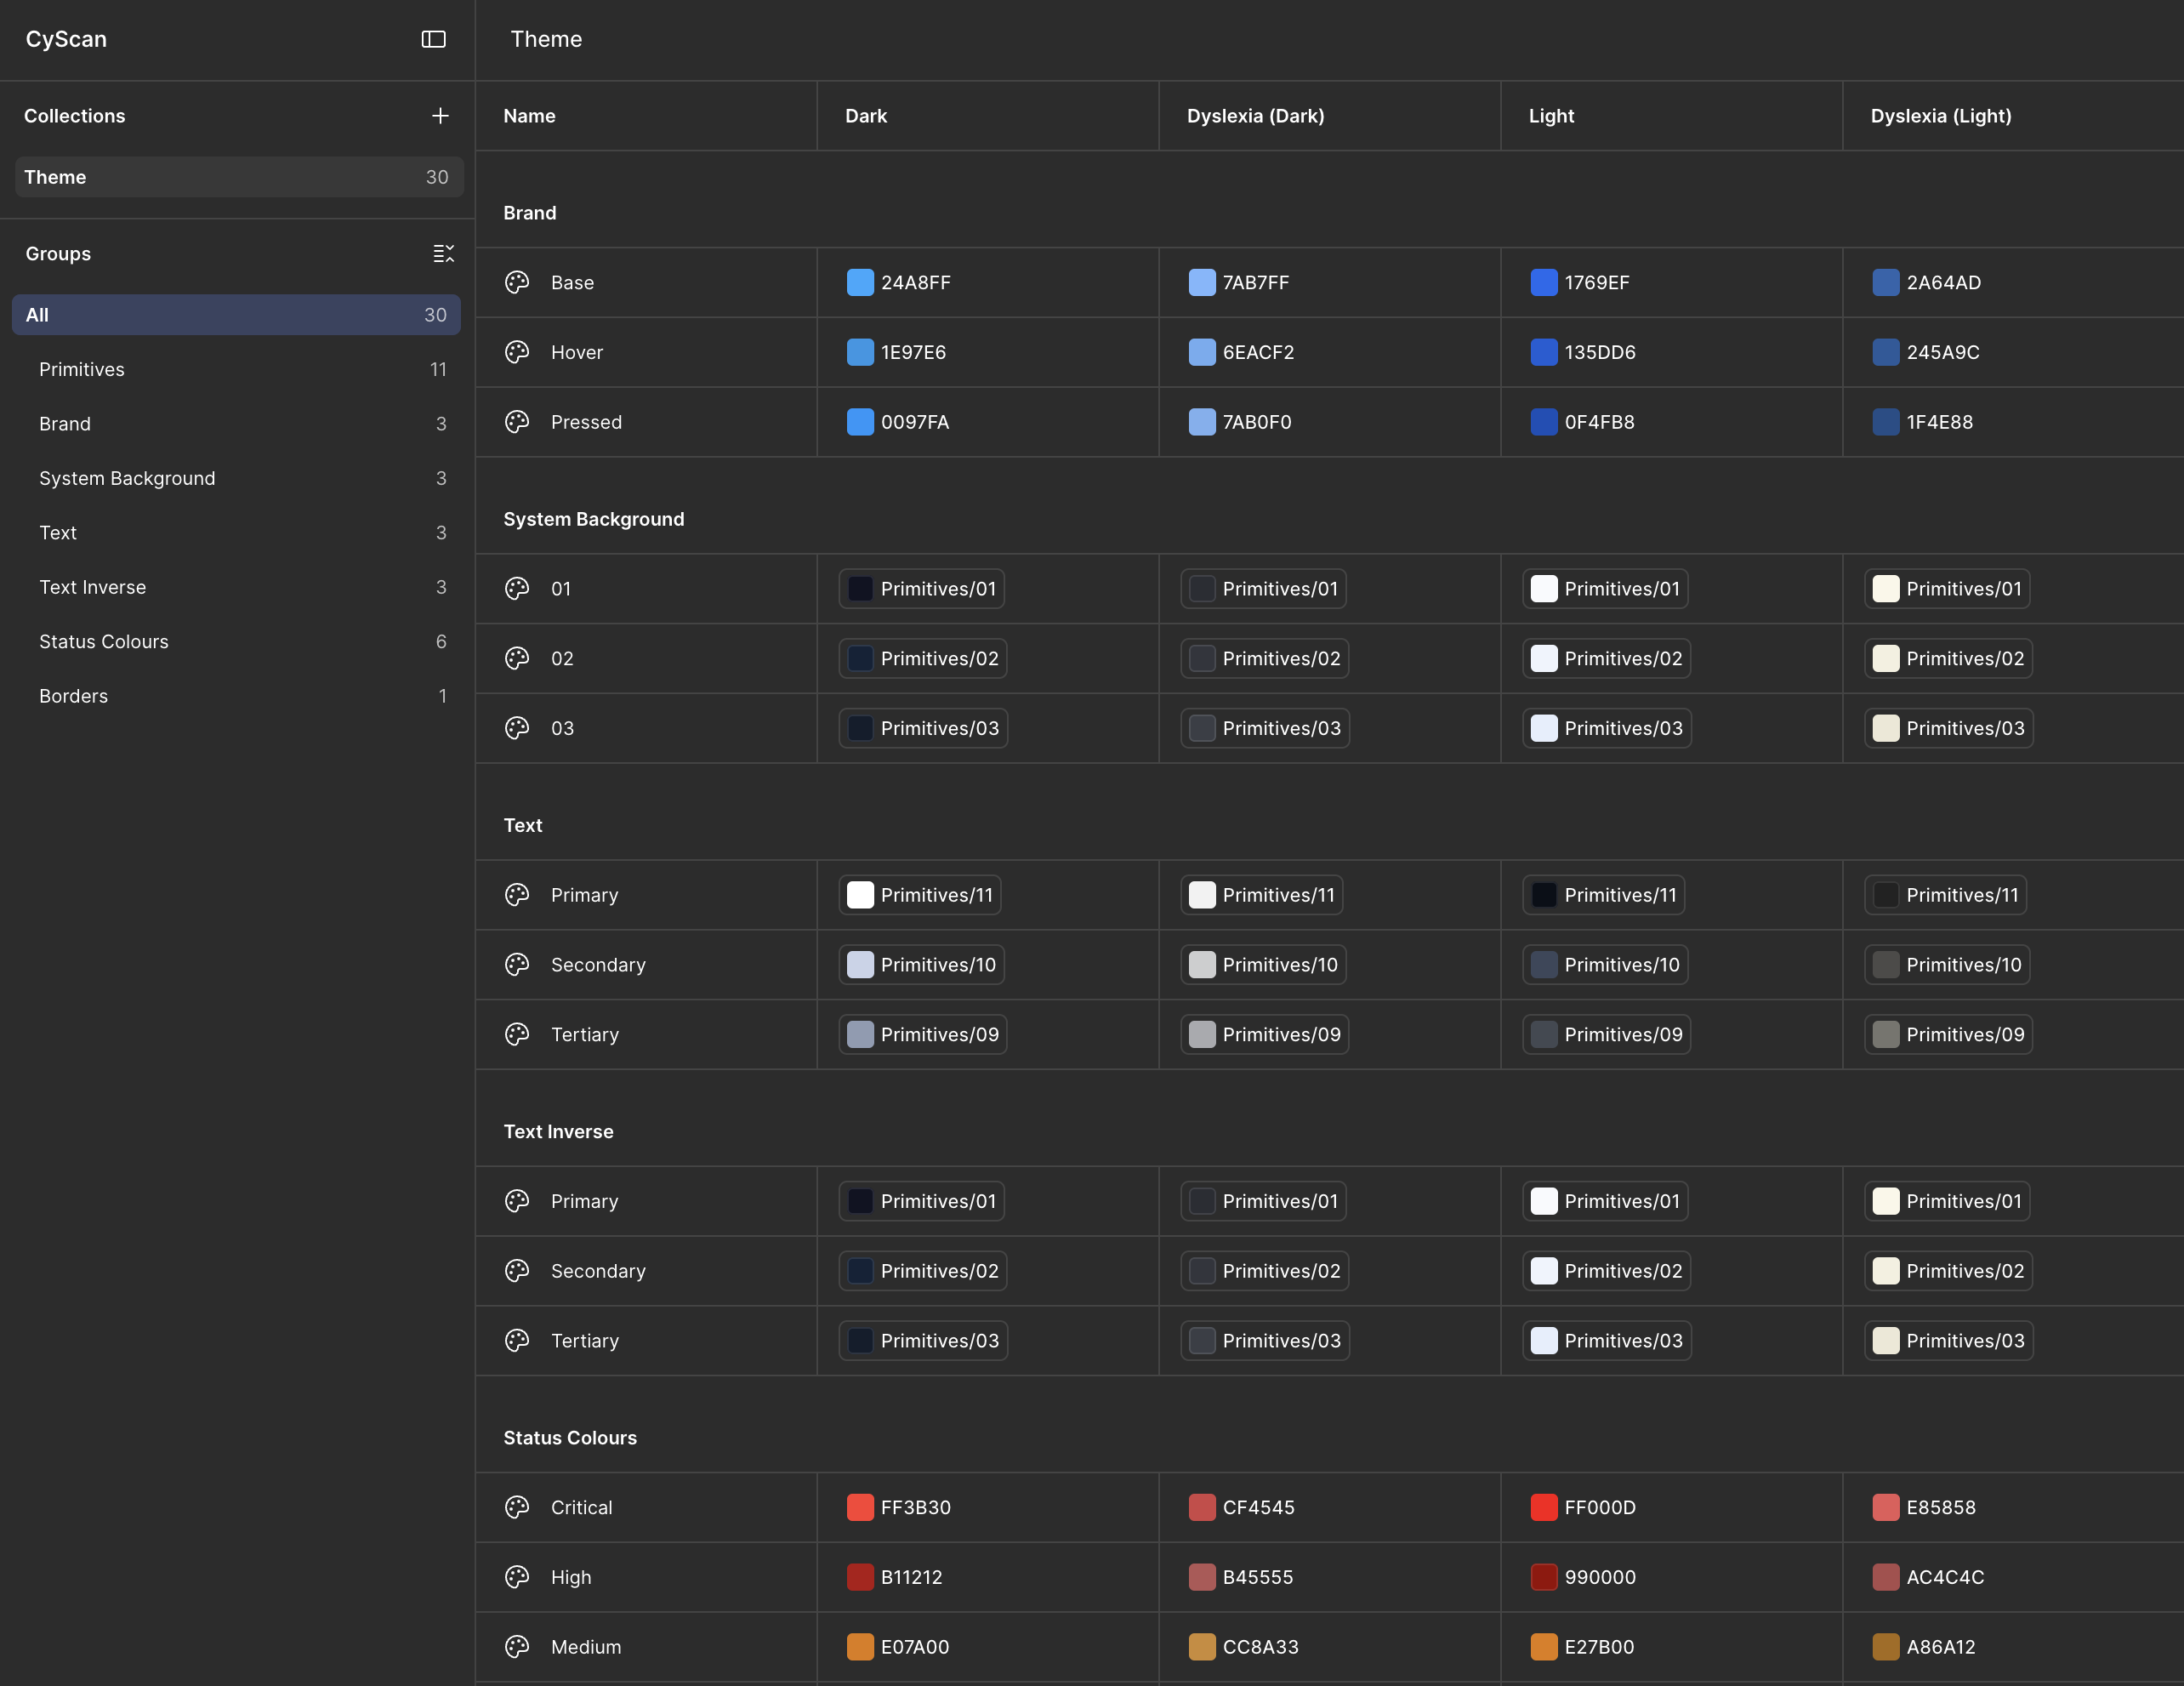Click the 24A8FF swatch for Base Dark
The height and width of the screenshot is (1686, 2184).
[x=860, y=283]
